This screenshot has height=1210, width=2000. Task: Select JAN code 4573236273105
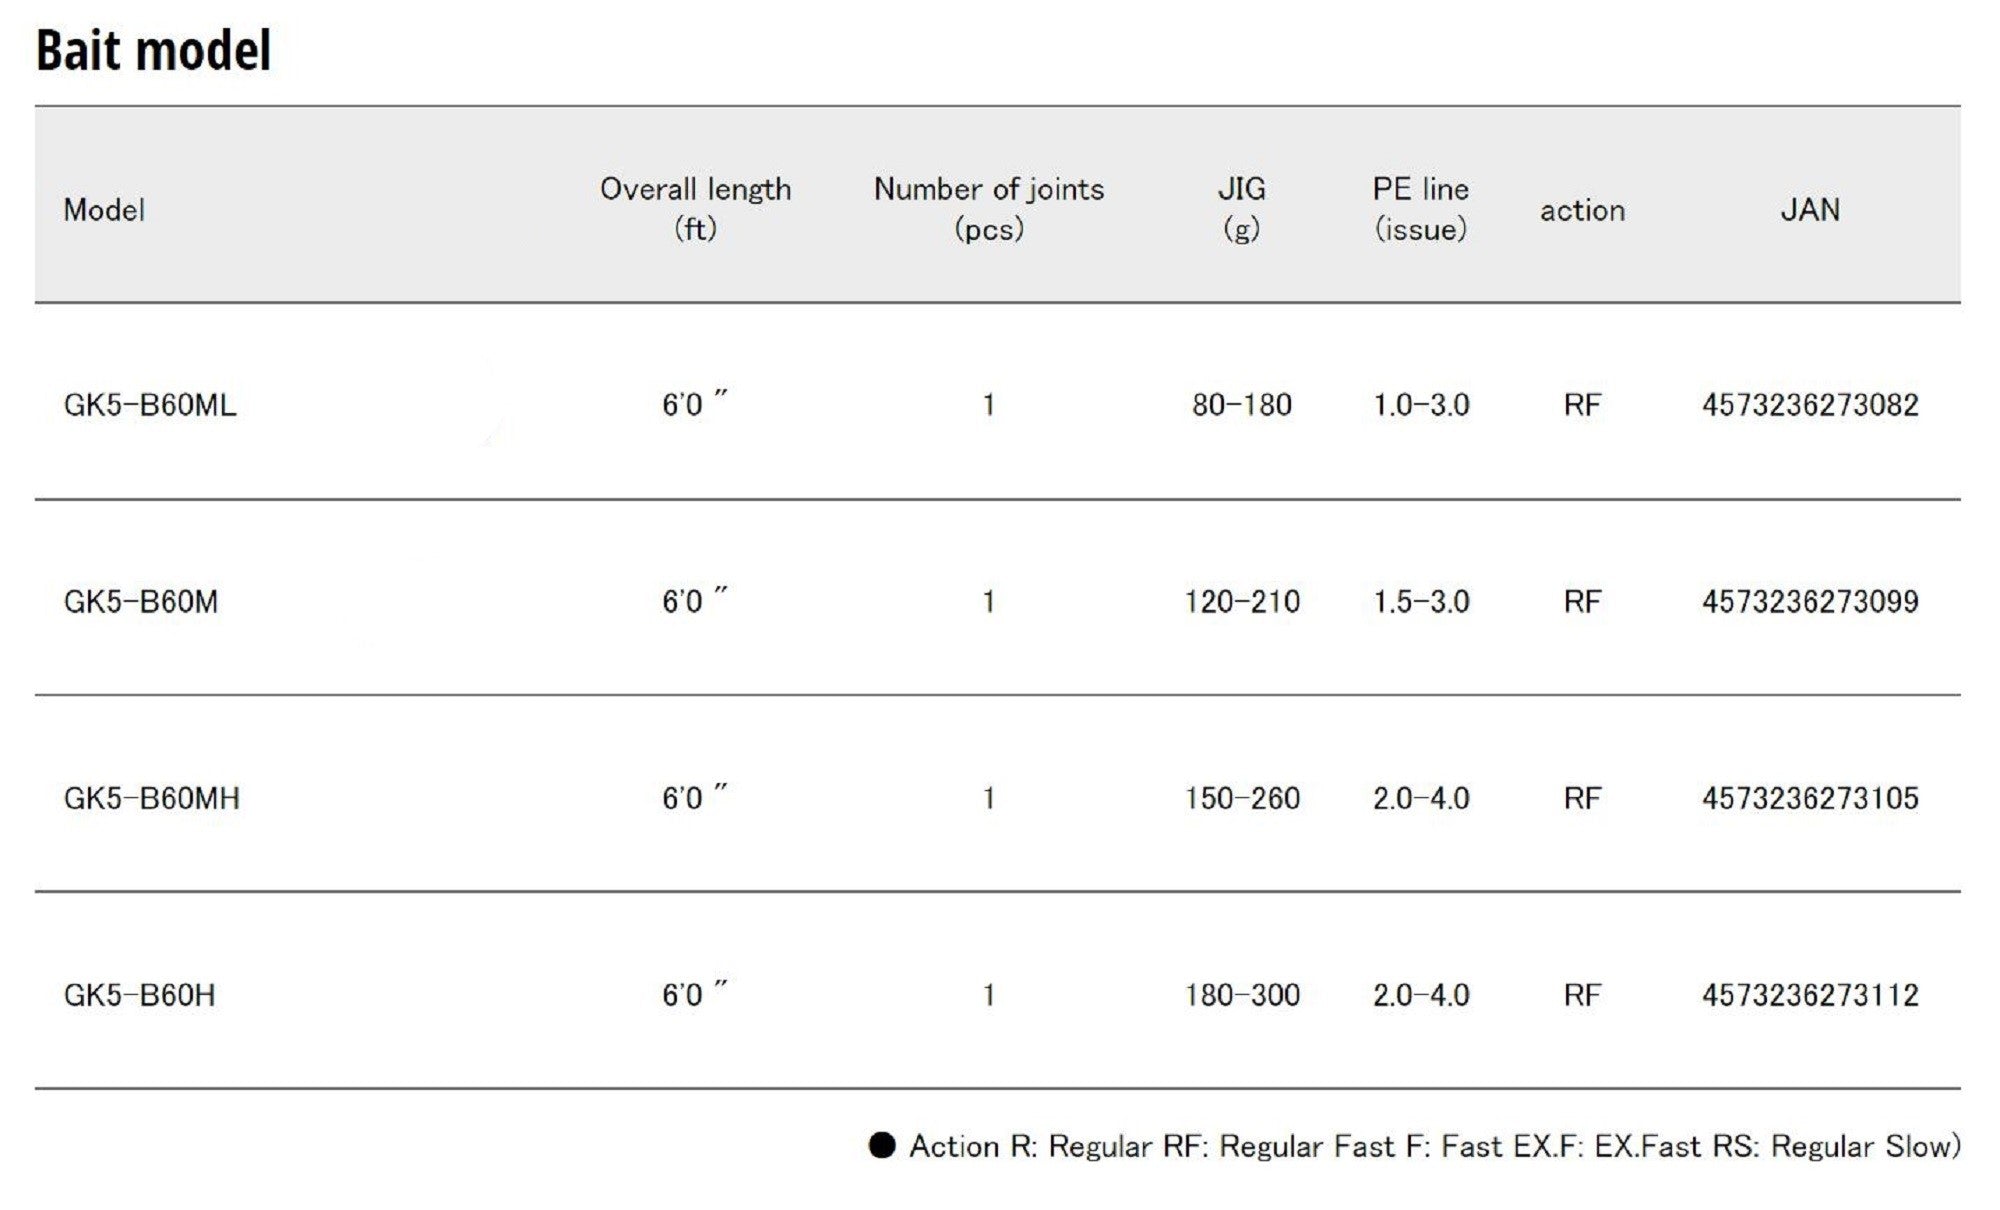1810,799
